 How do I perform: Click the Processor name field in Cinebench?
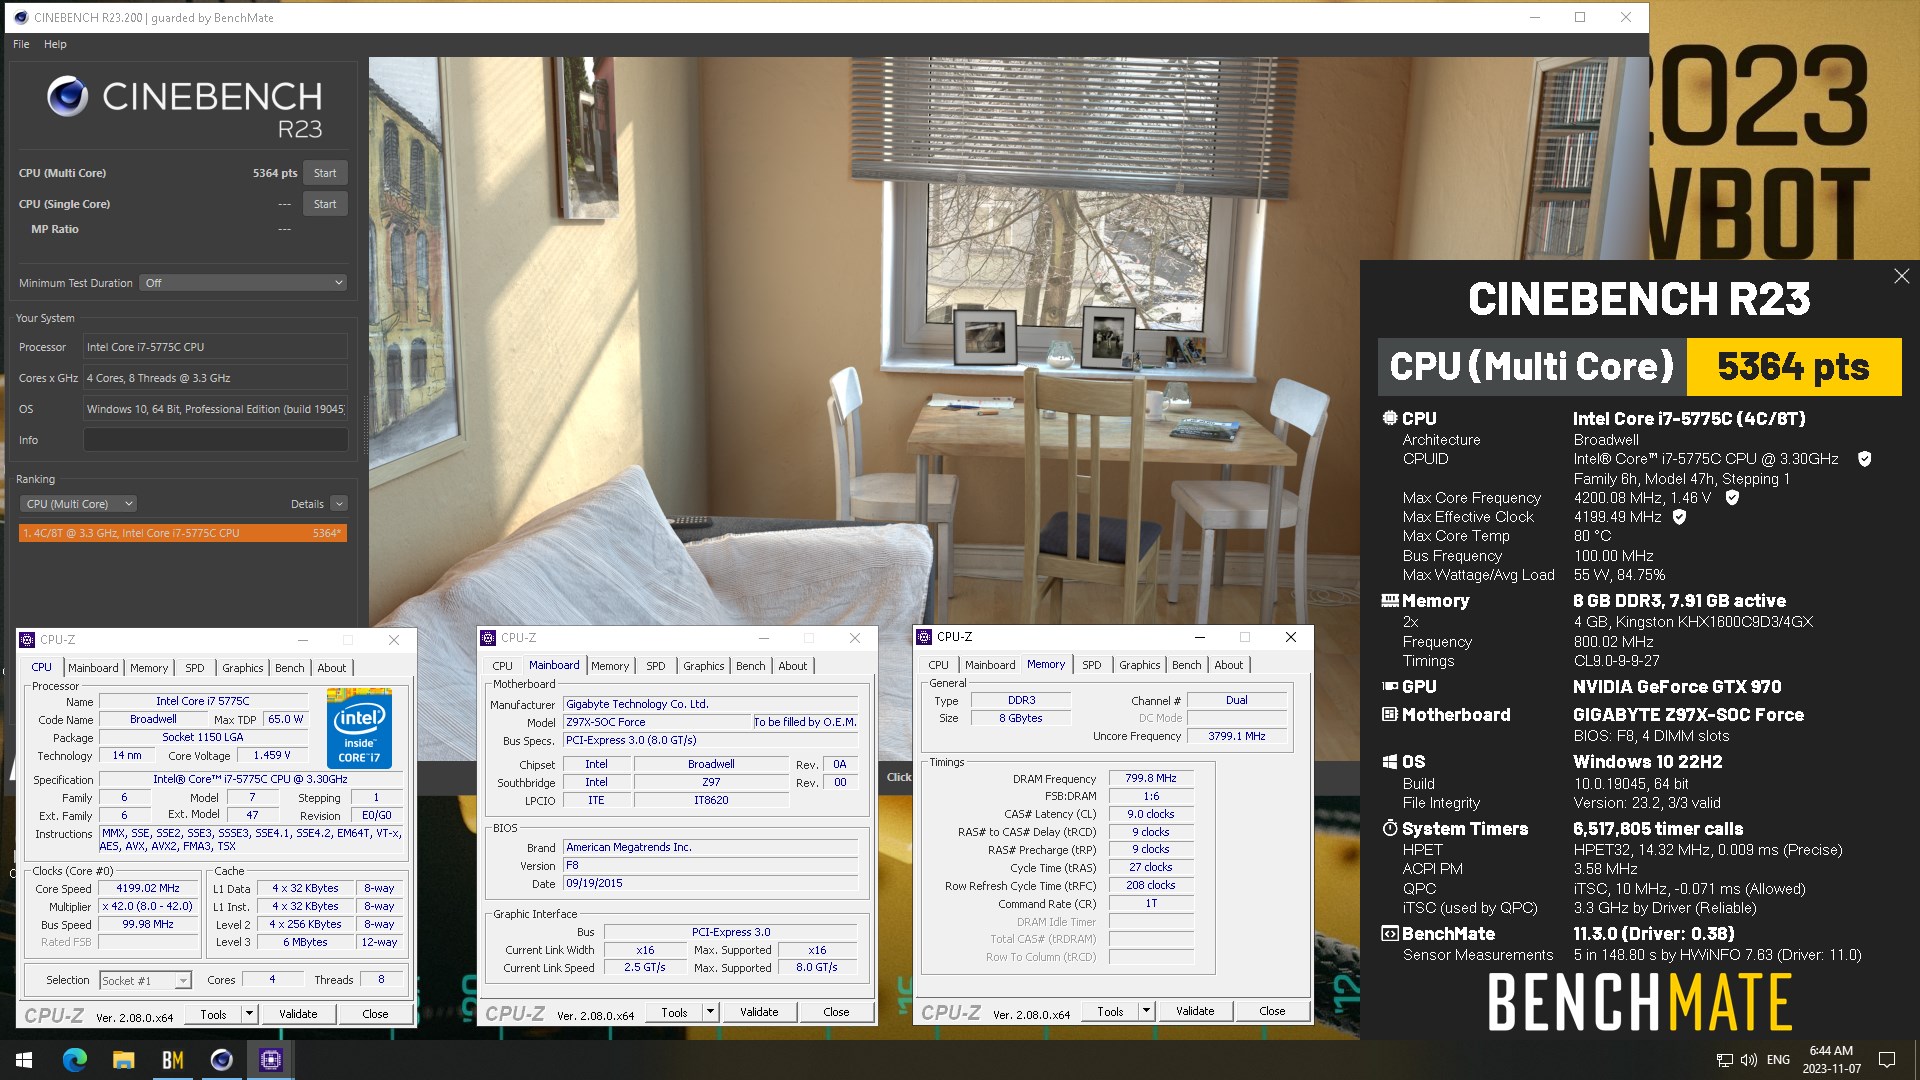[x=215, y=347]
